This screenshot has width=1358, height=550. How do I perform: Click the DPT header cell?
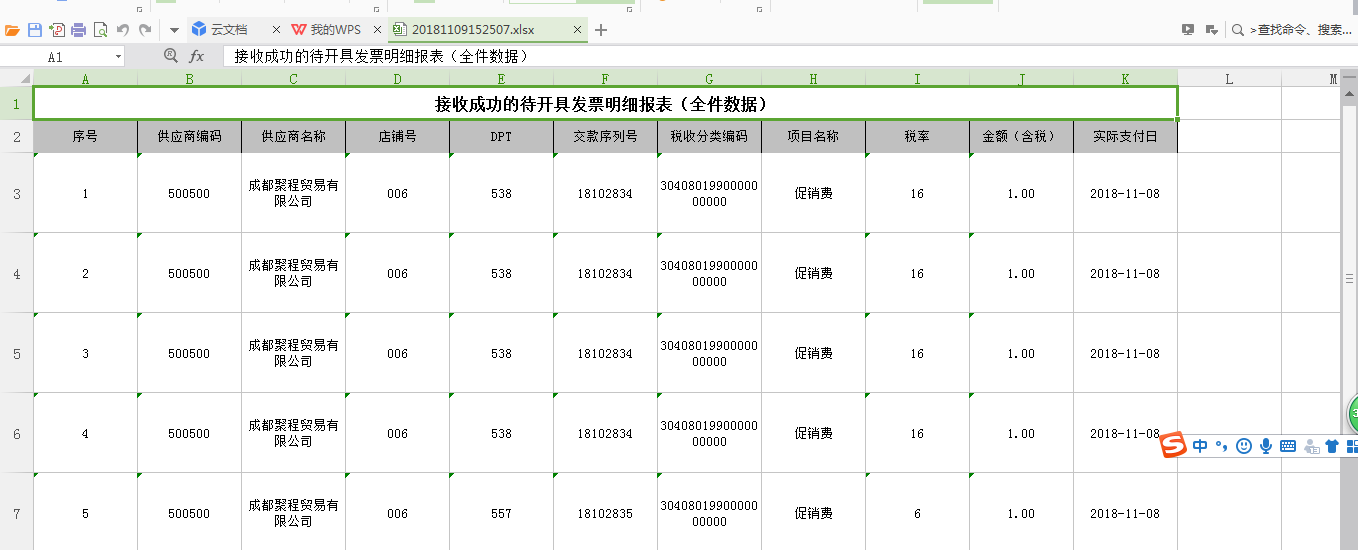501,136
